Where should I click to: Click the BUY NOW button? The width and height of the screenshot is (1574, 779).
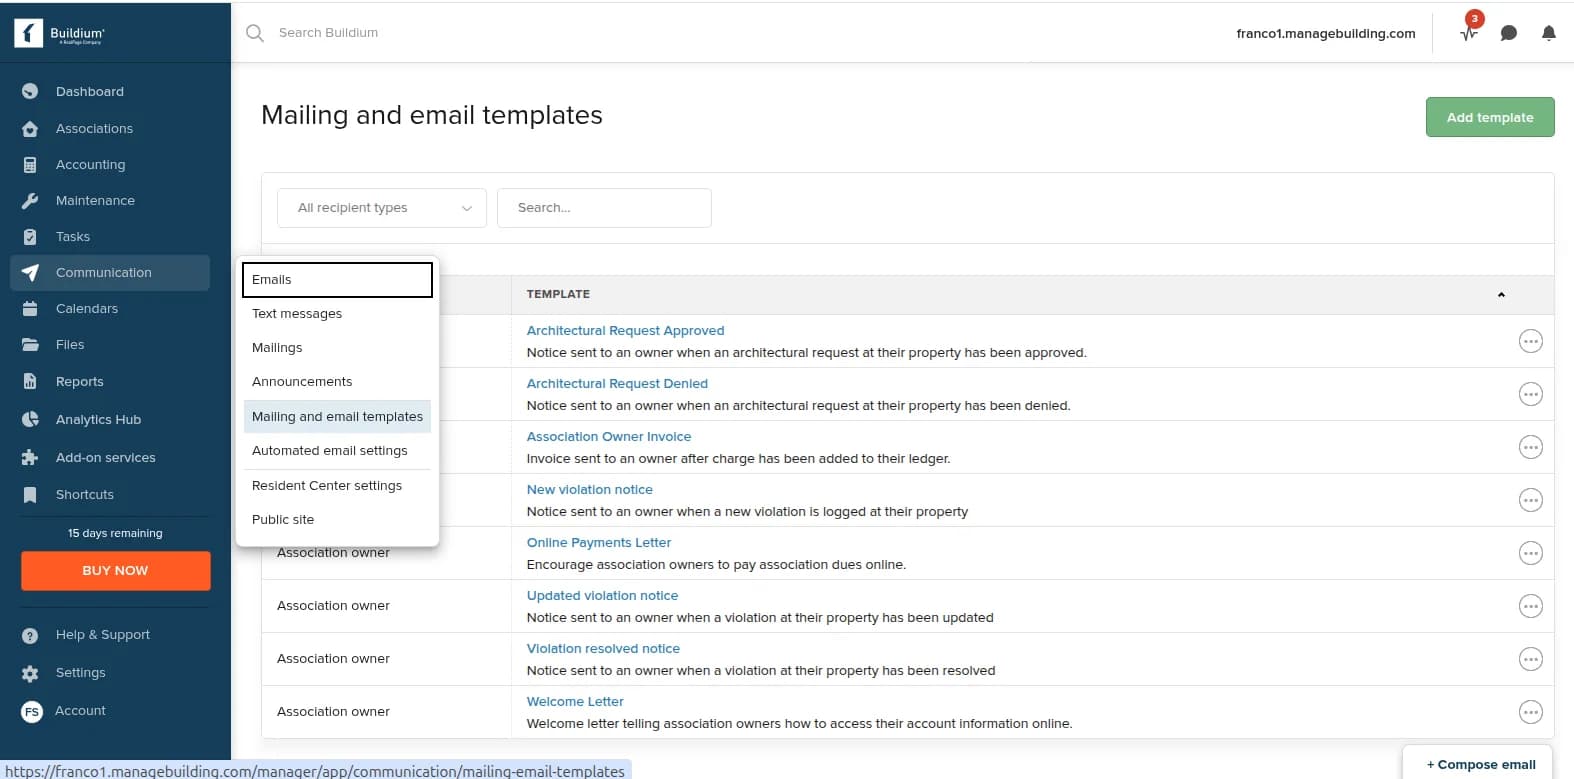tap(116, 571)
